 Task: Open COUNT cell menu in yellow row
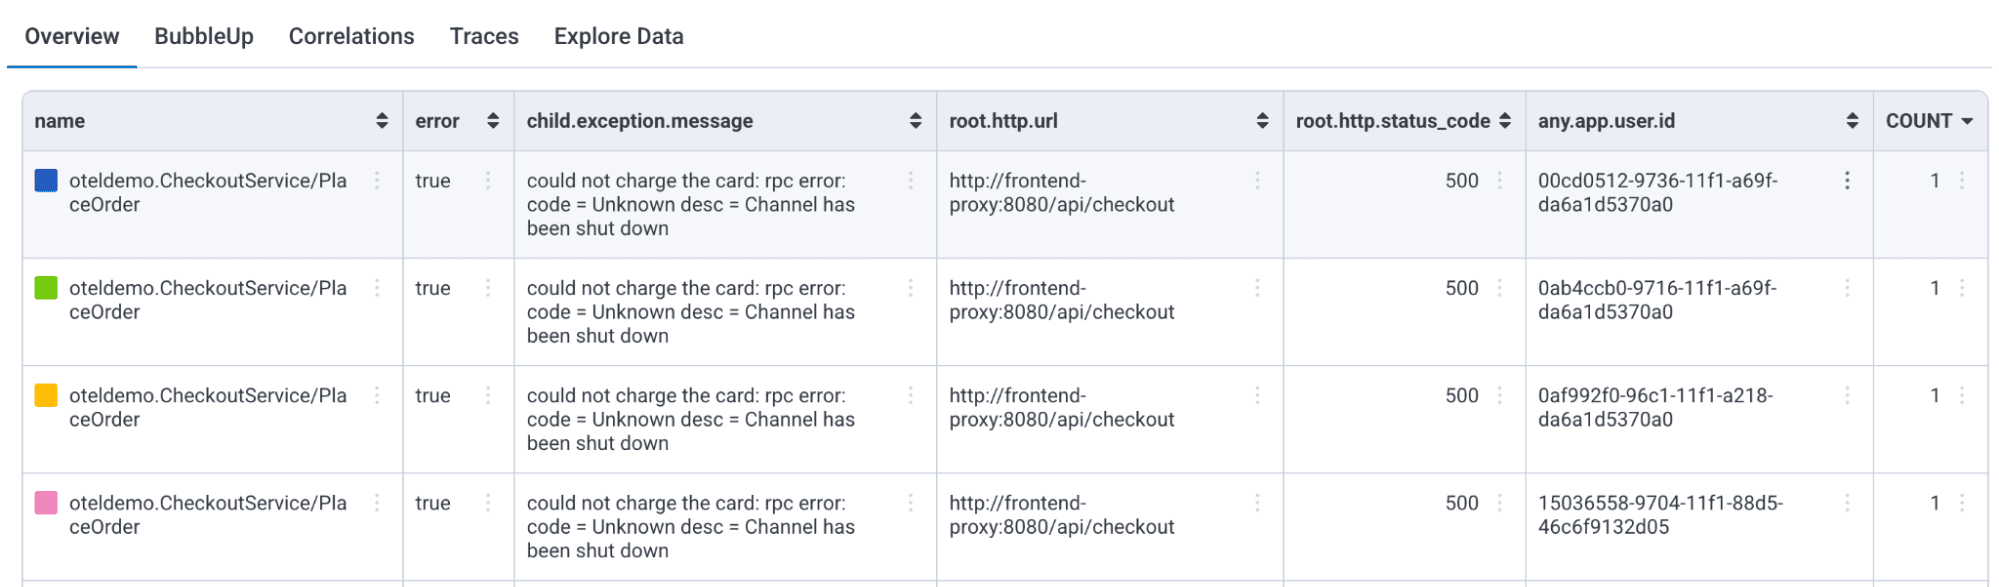(1962, 395)
